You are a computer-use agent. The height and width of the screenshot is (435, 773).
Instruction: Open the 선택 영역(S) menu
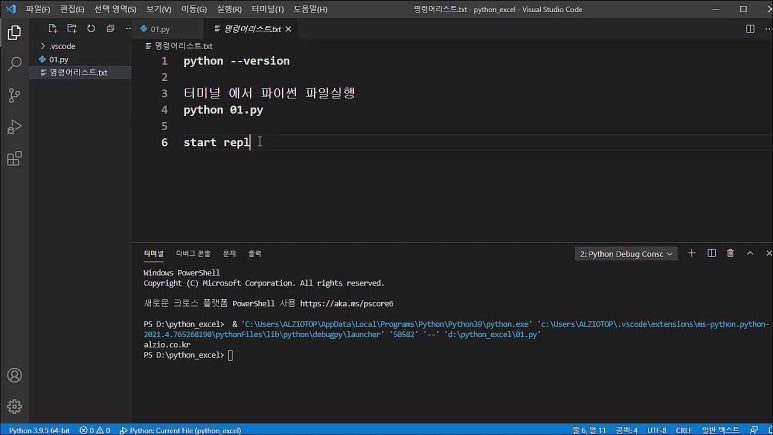coord(115,9)
